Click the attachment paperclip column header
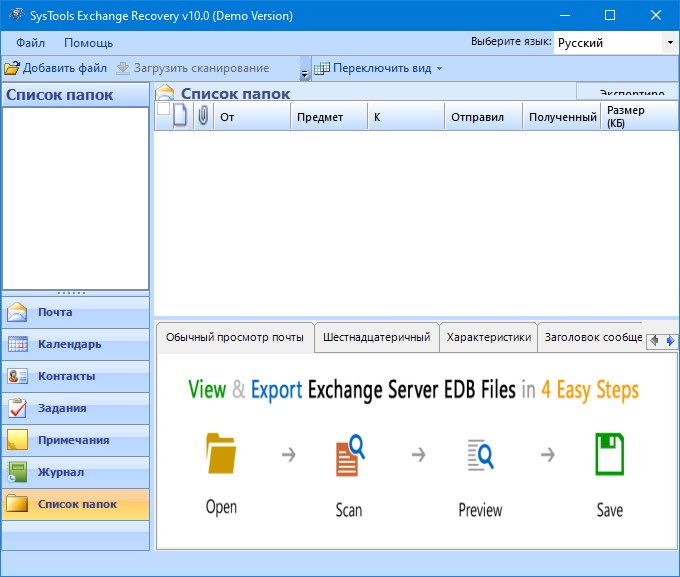Image resolution: width=680 pixels, height=577 pixels. coord(203,116)
